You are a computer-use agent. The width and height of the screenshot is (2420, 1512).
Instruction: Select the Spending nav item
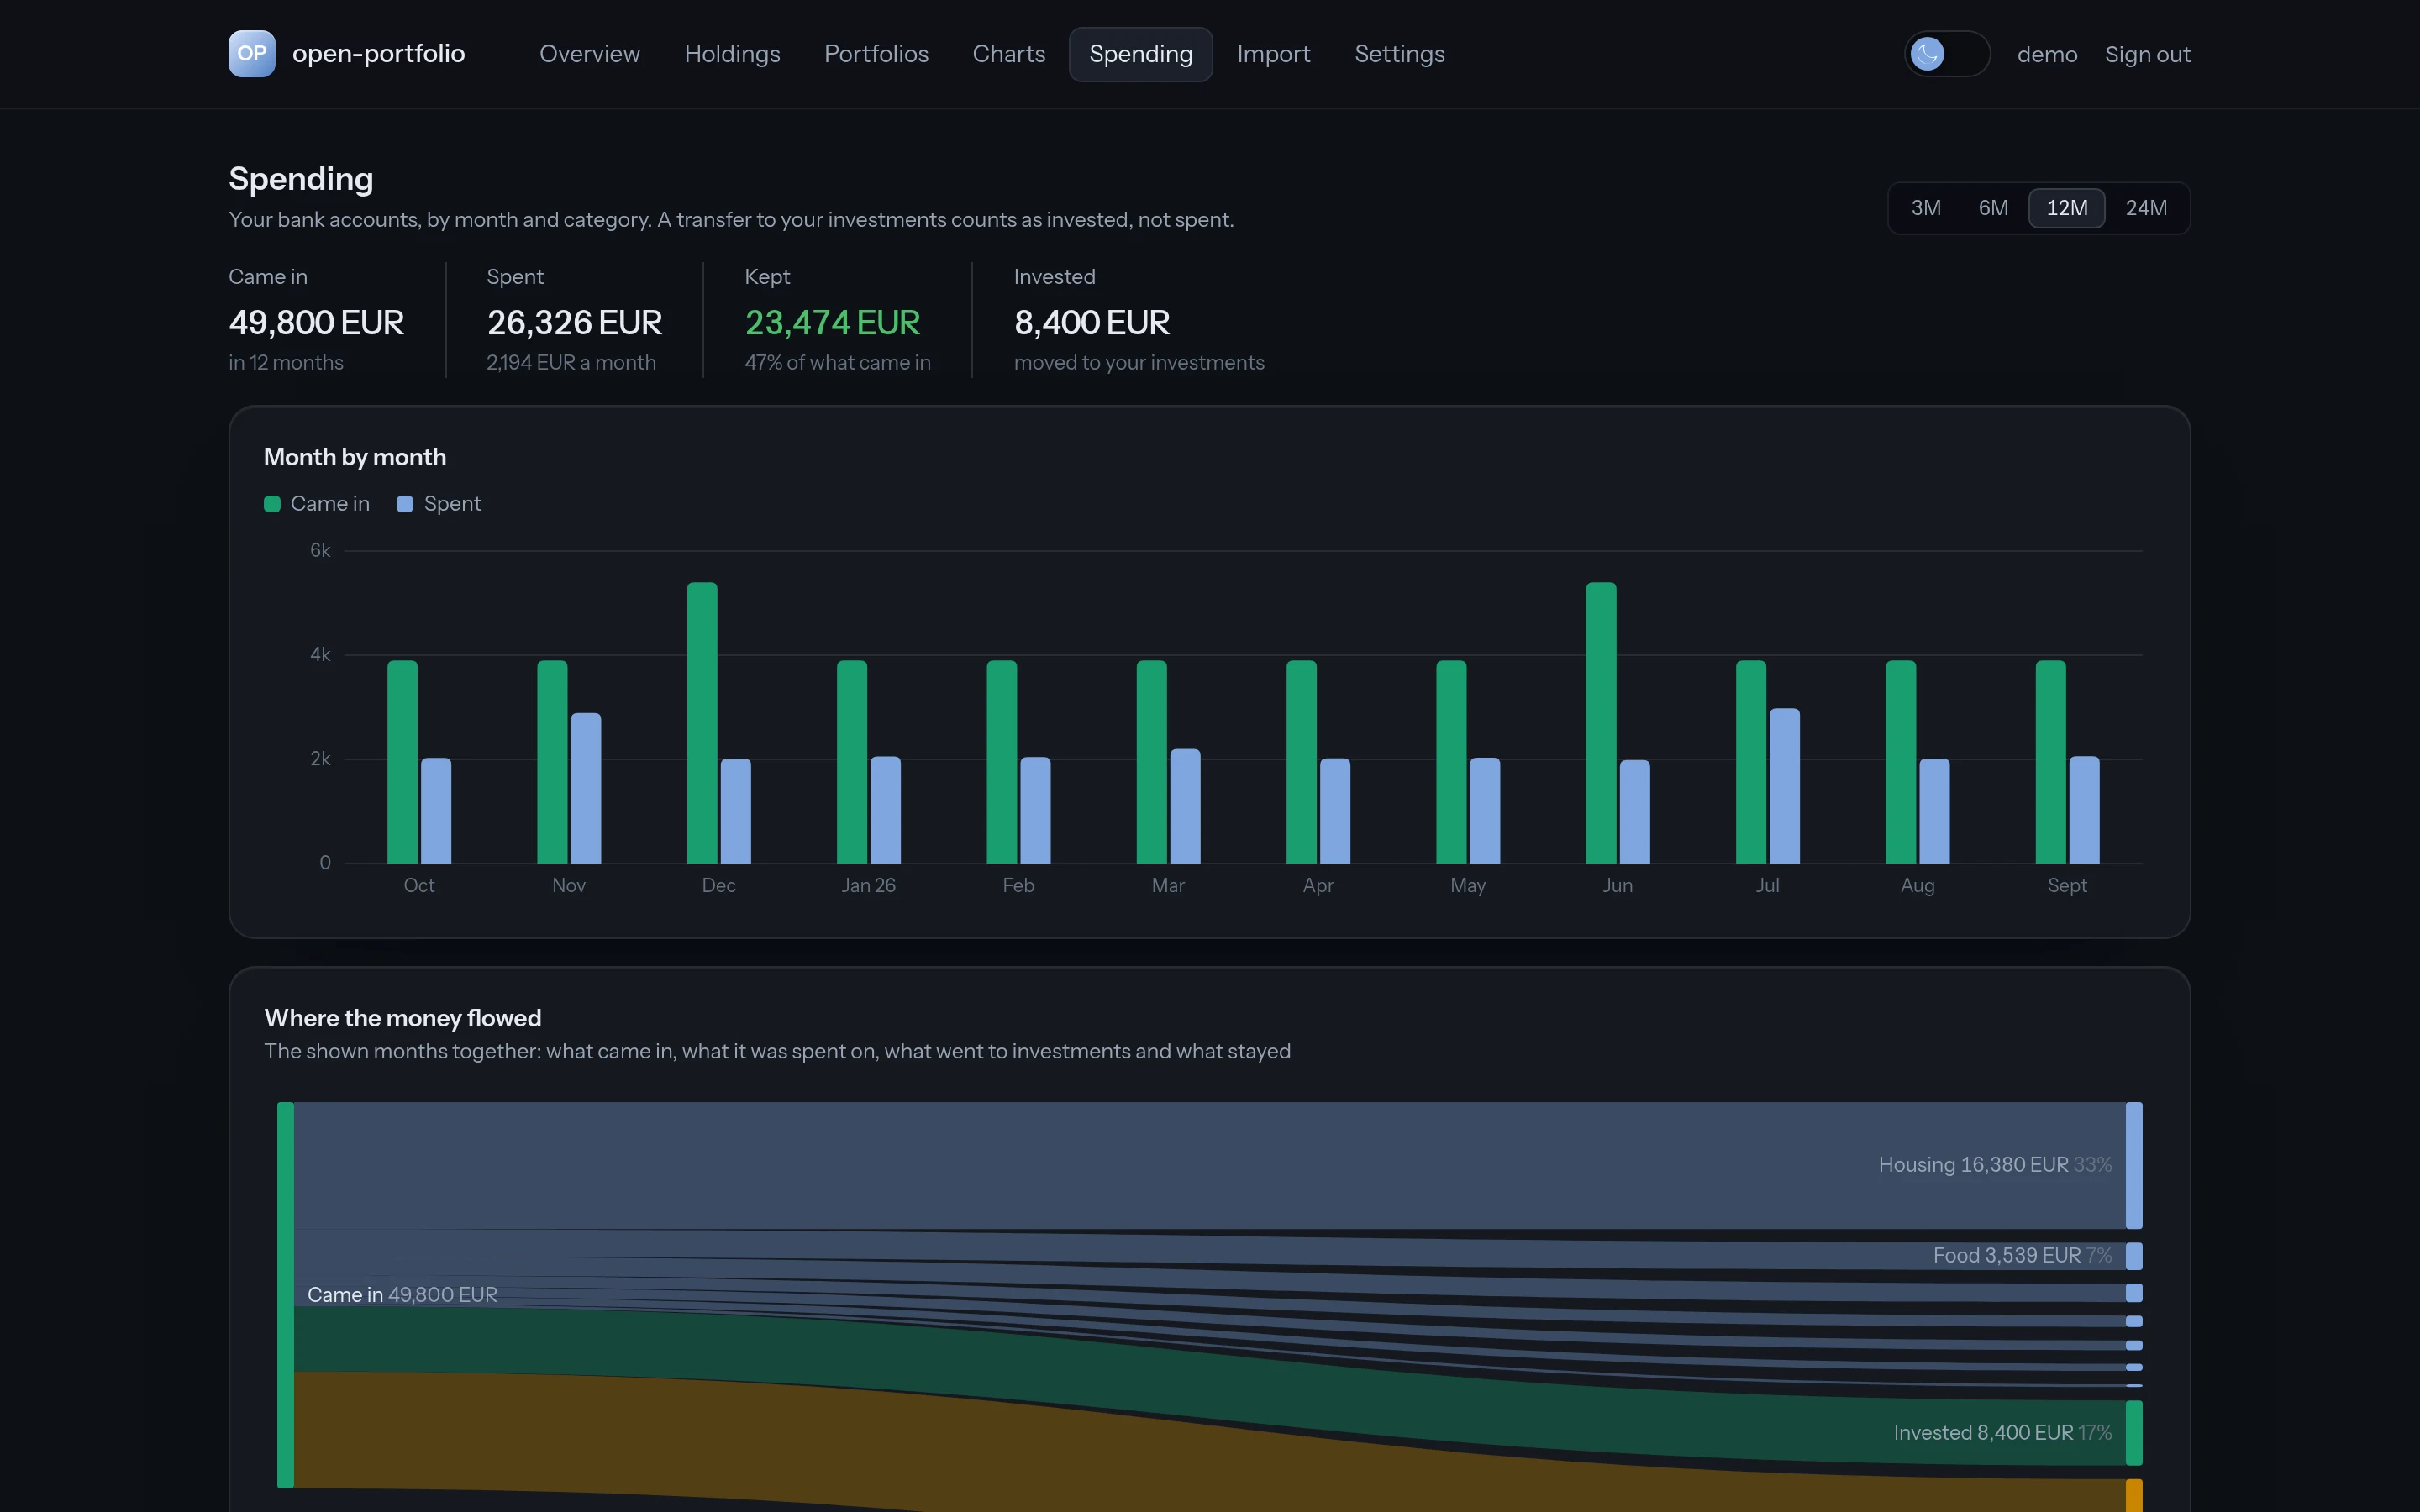point(1140,54)
